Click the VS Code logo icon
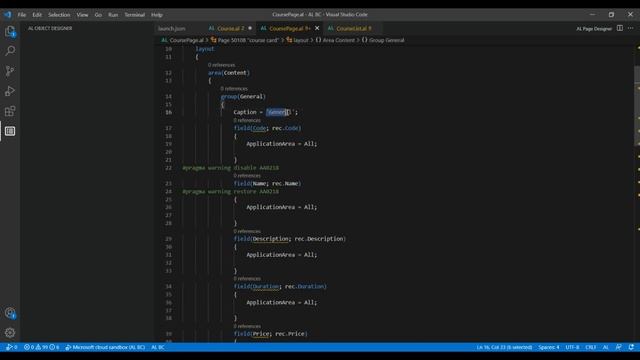640x360 pixels. [8, 15]
